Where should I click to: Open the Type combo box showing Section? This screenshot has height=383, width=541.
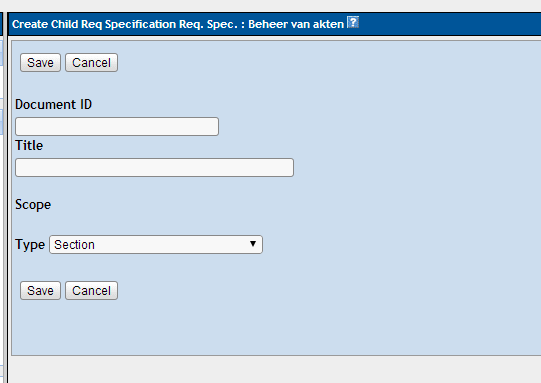pos(156,244)
